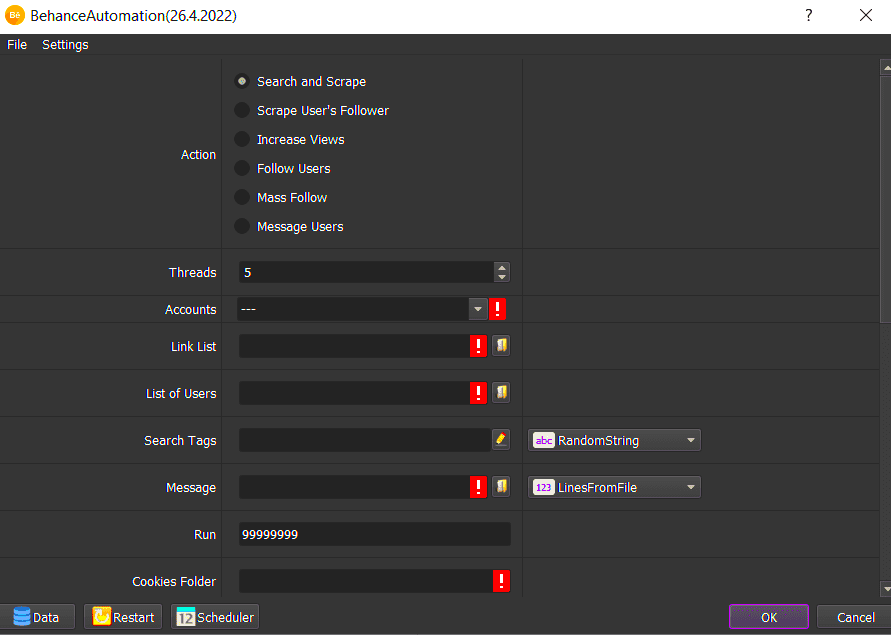
Task: Choose the Message Users action
Action: point(242,227)
